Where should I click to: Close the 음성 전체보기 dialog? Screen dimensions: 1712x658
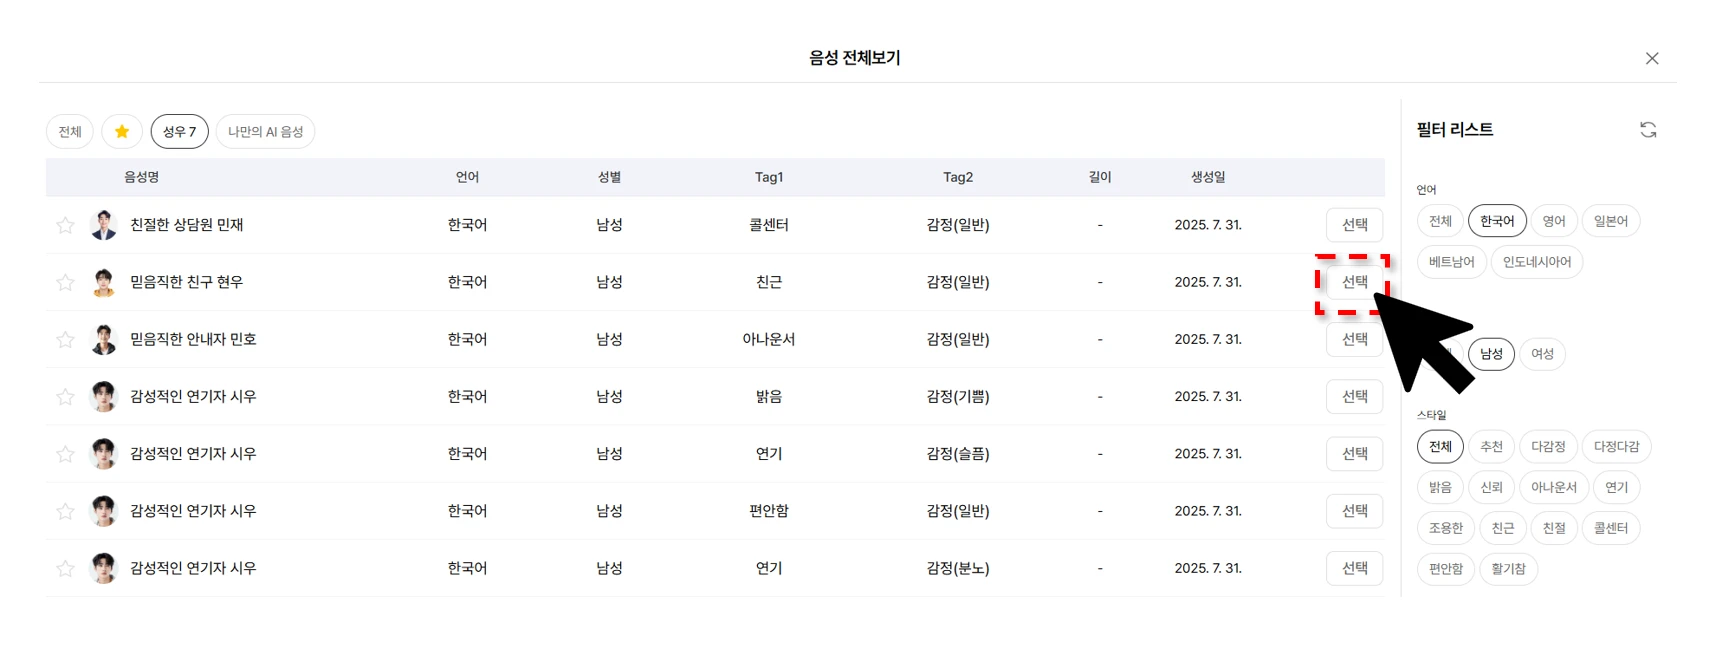tap(1652, 58)
